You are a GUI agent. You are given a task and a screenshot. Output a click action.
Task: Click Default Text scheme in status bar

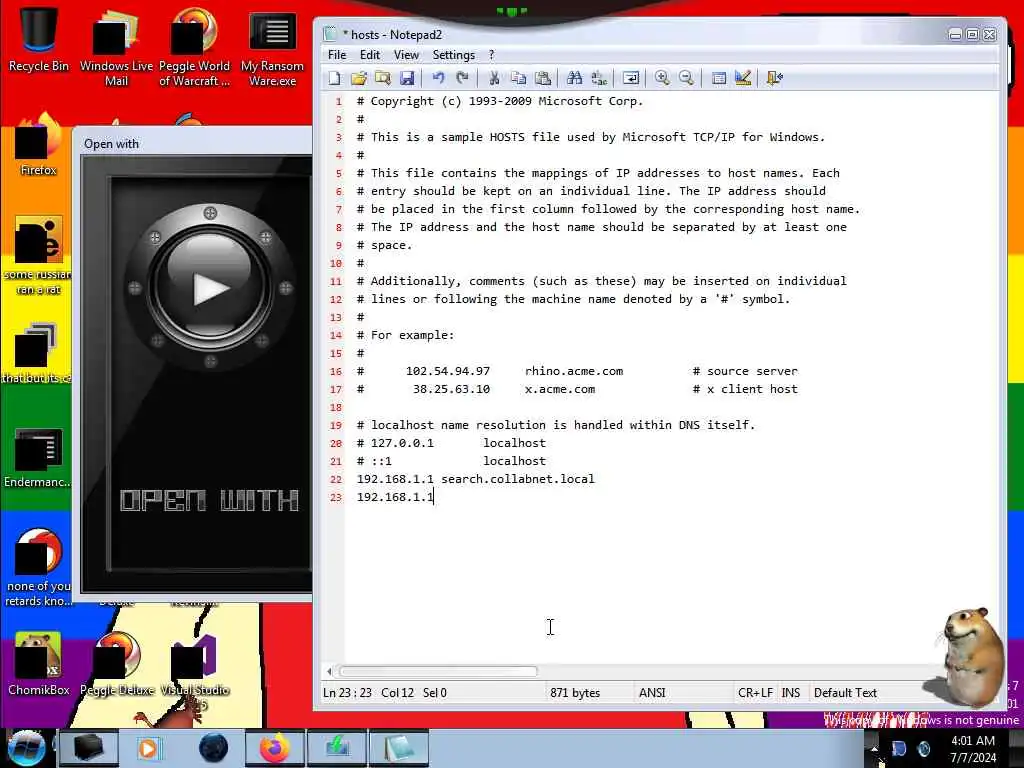(x=845, y=693)
